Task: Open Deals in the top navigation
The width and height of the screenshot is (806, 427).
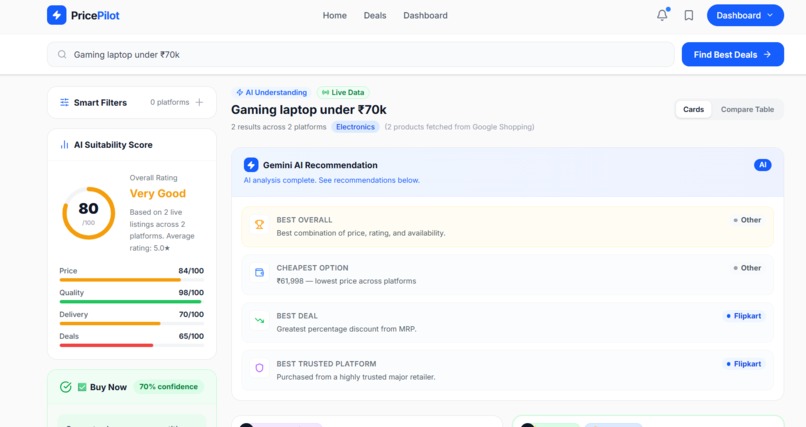Action: (x=375, y=15)
